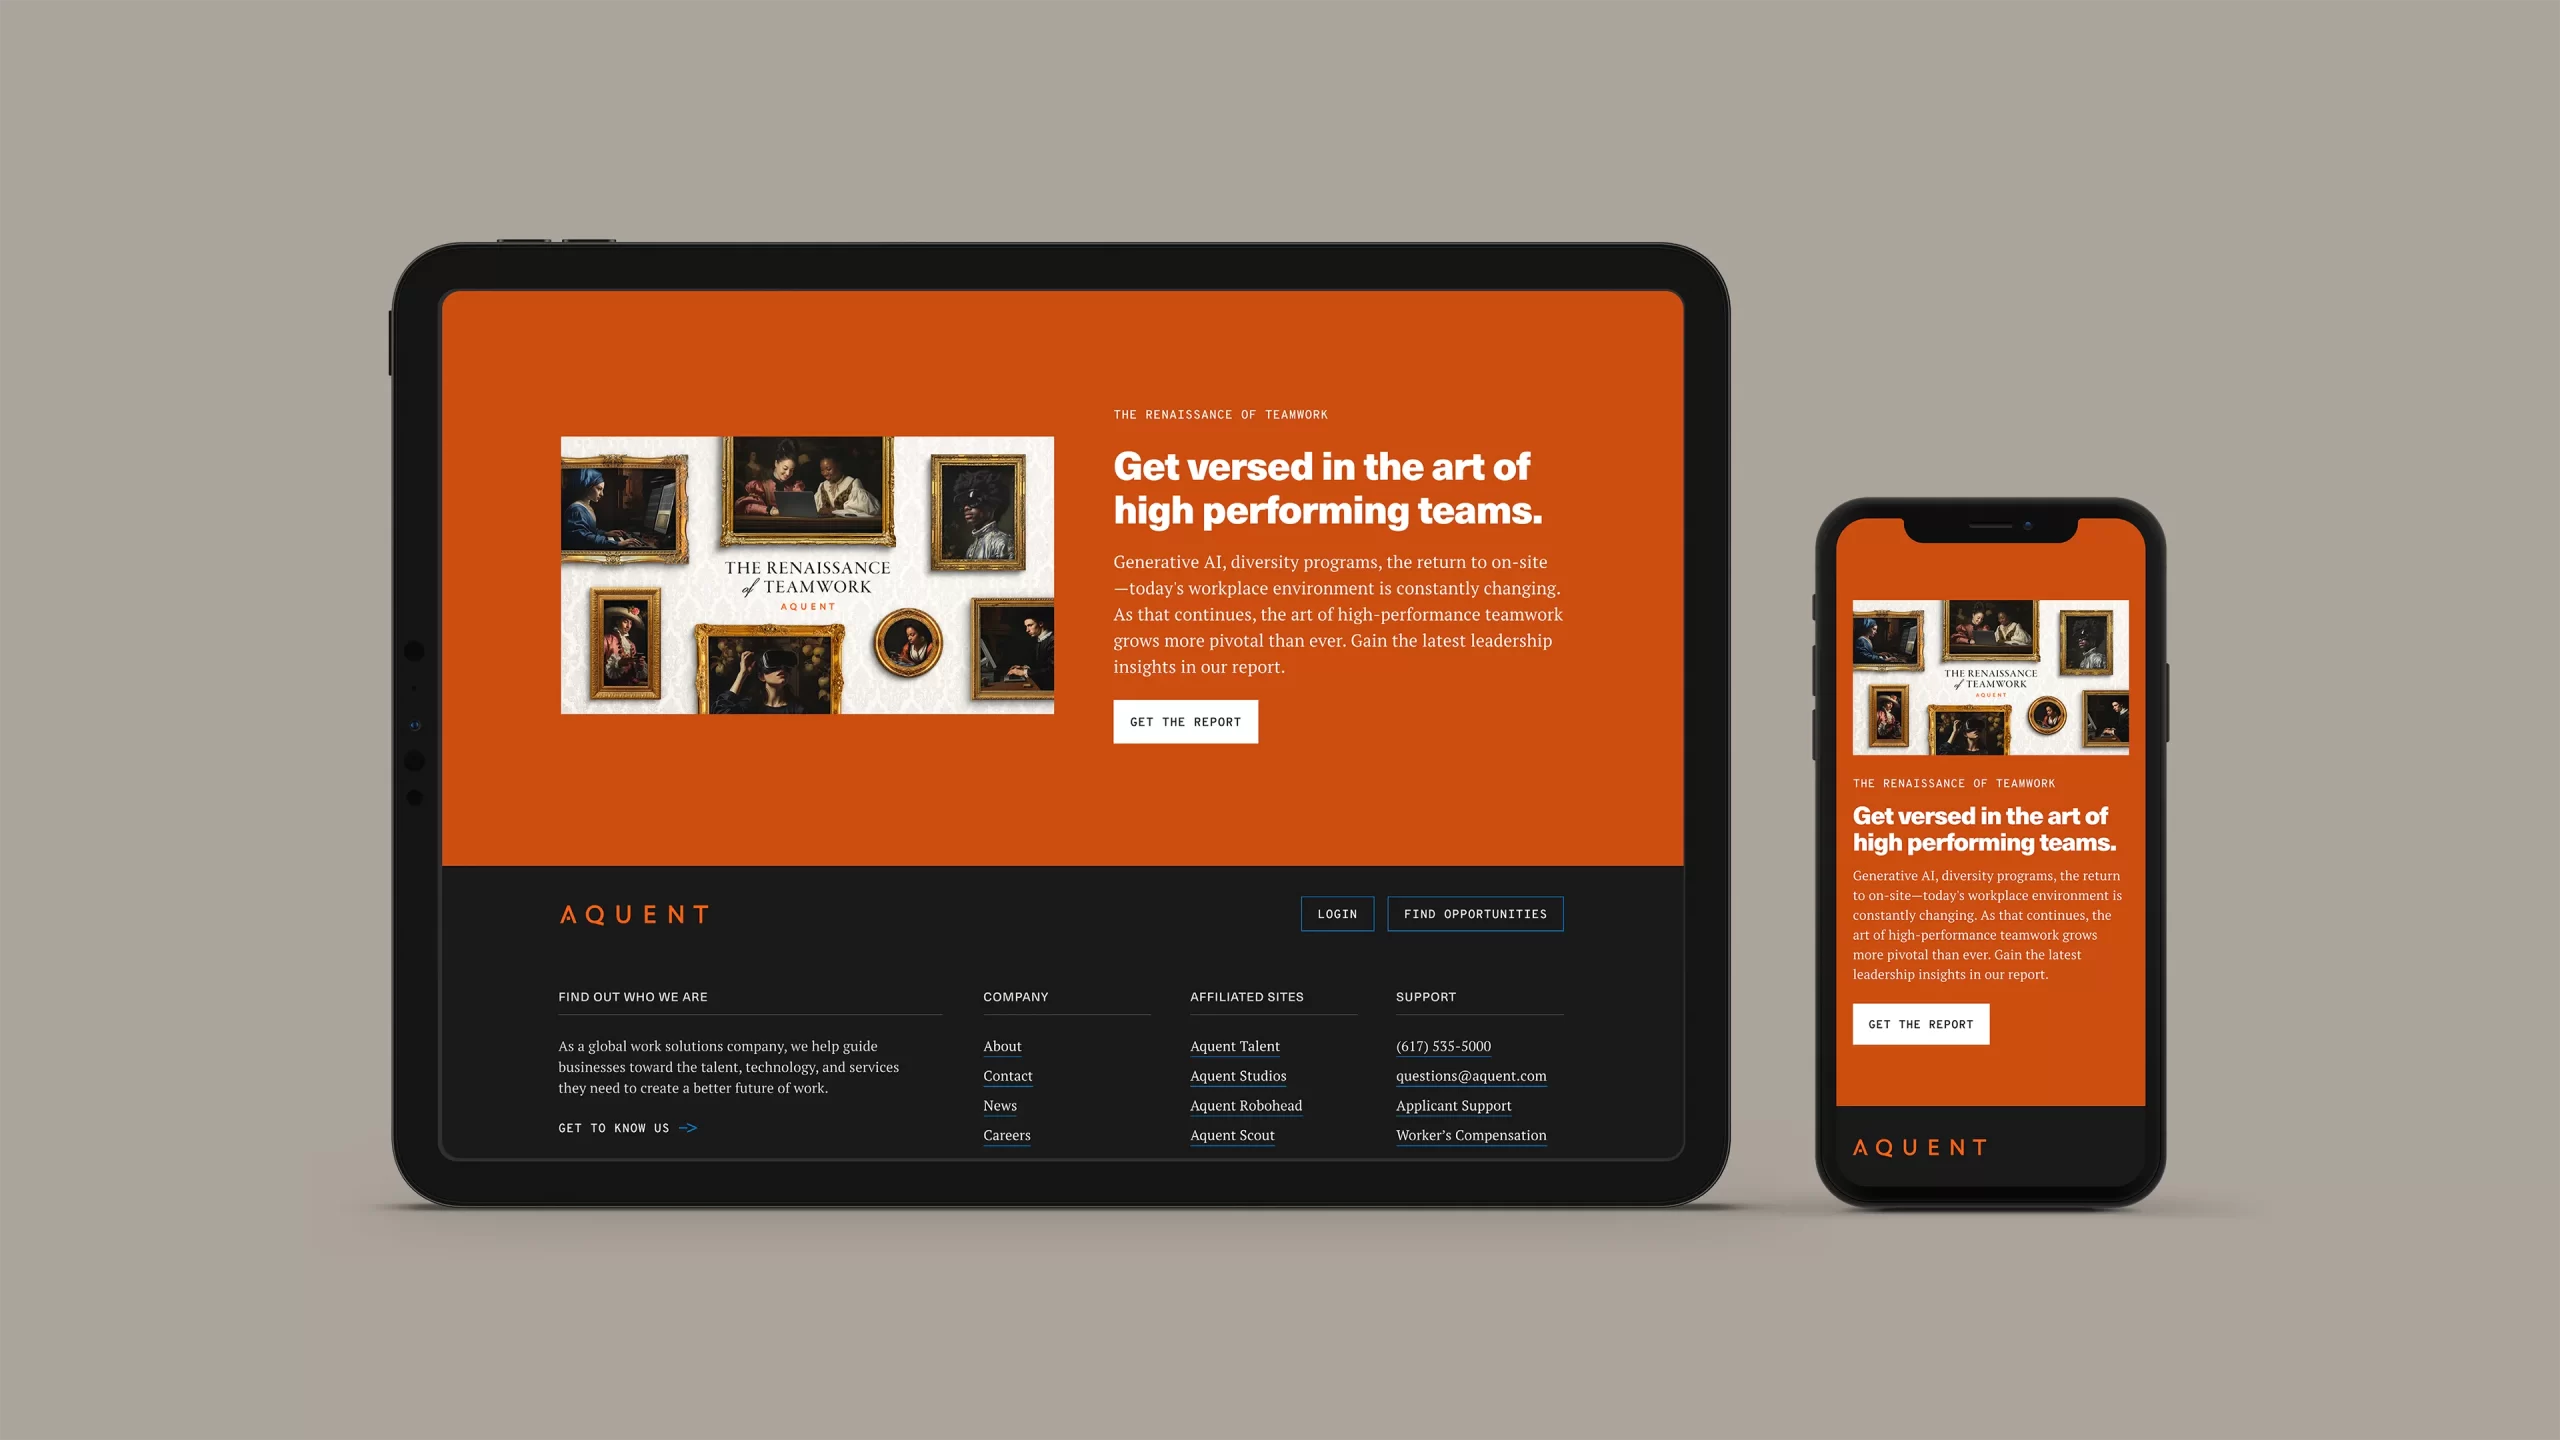The width and height of the screenshot is (2560, 1440).
Task: Click GET THE REPORT button on tablet
Action: pyautogui.click(x=1185, y=721)
